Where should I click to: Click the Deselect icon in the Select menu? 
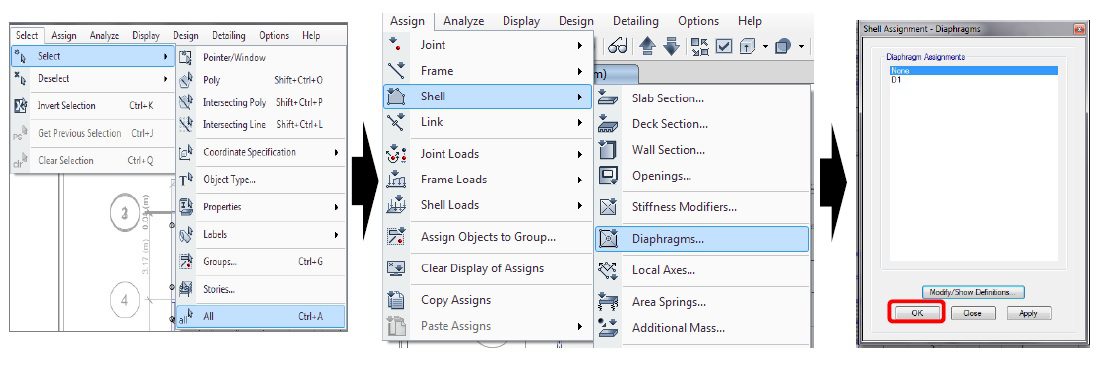click(x=20, y=78)
